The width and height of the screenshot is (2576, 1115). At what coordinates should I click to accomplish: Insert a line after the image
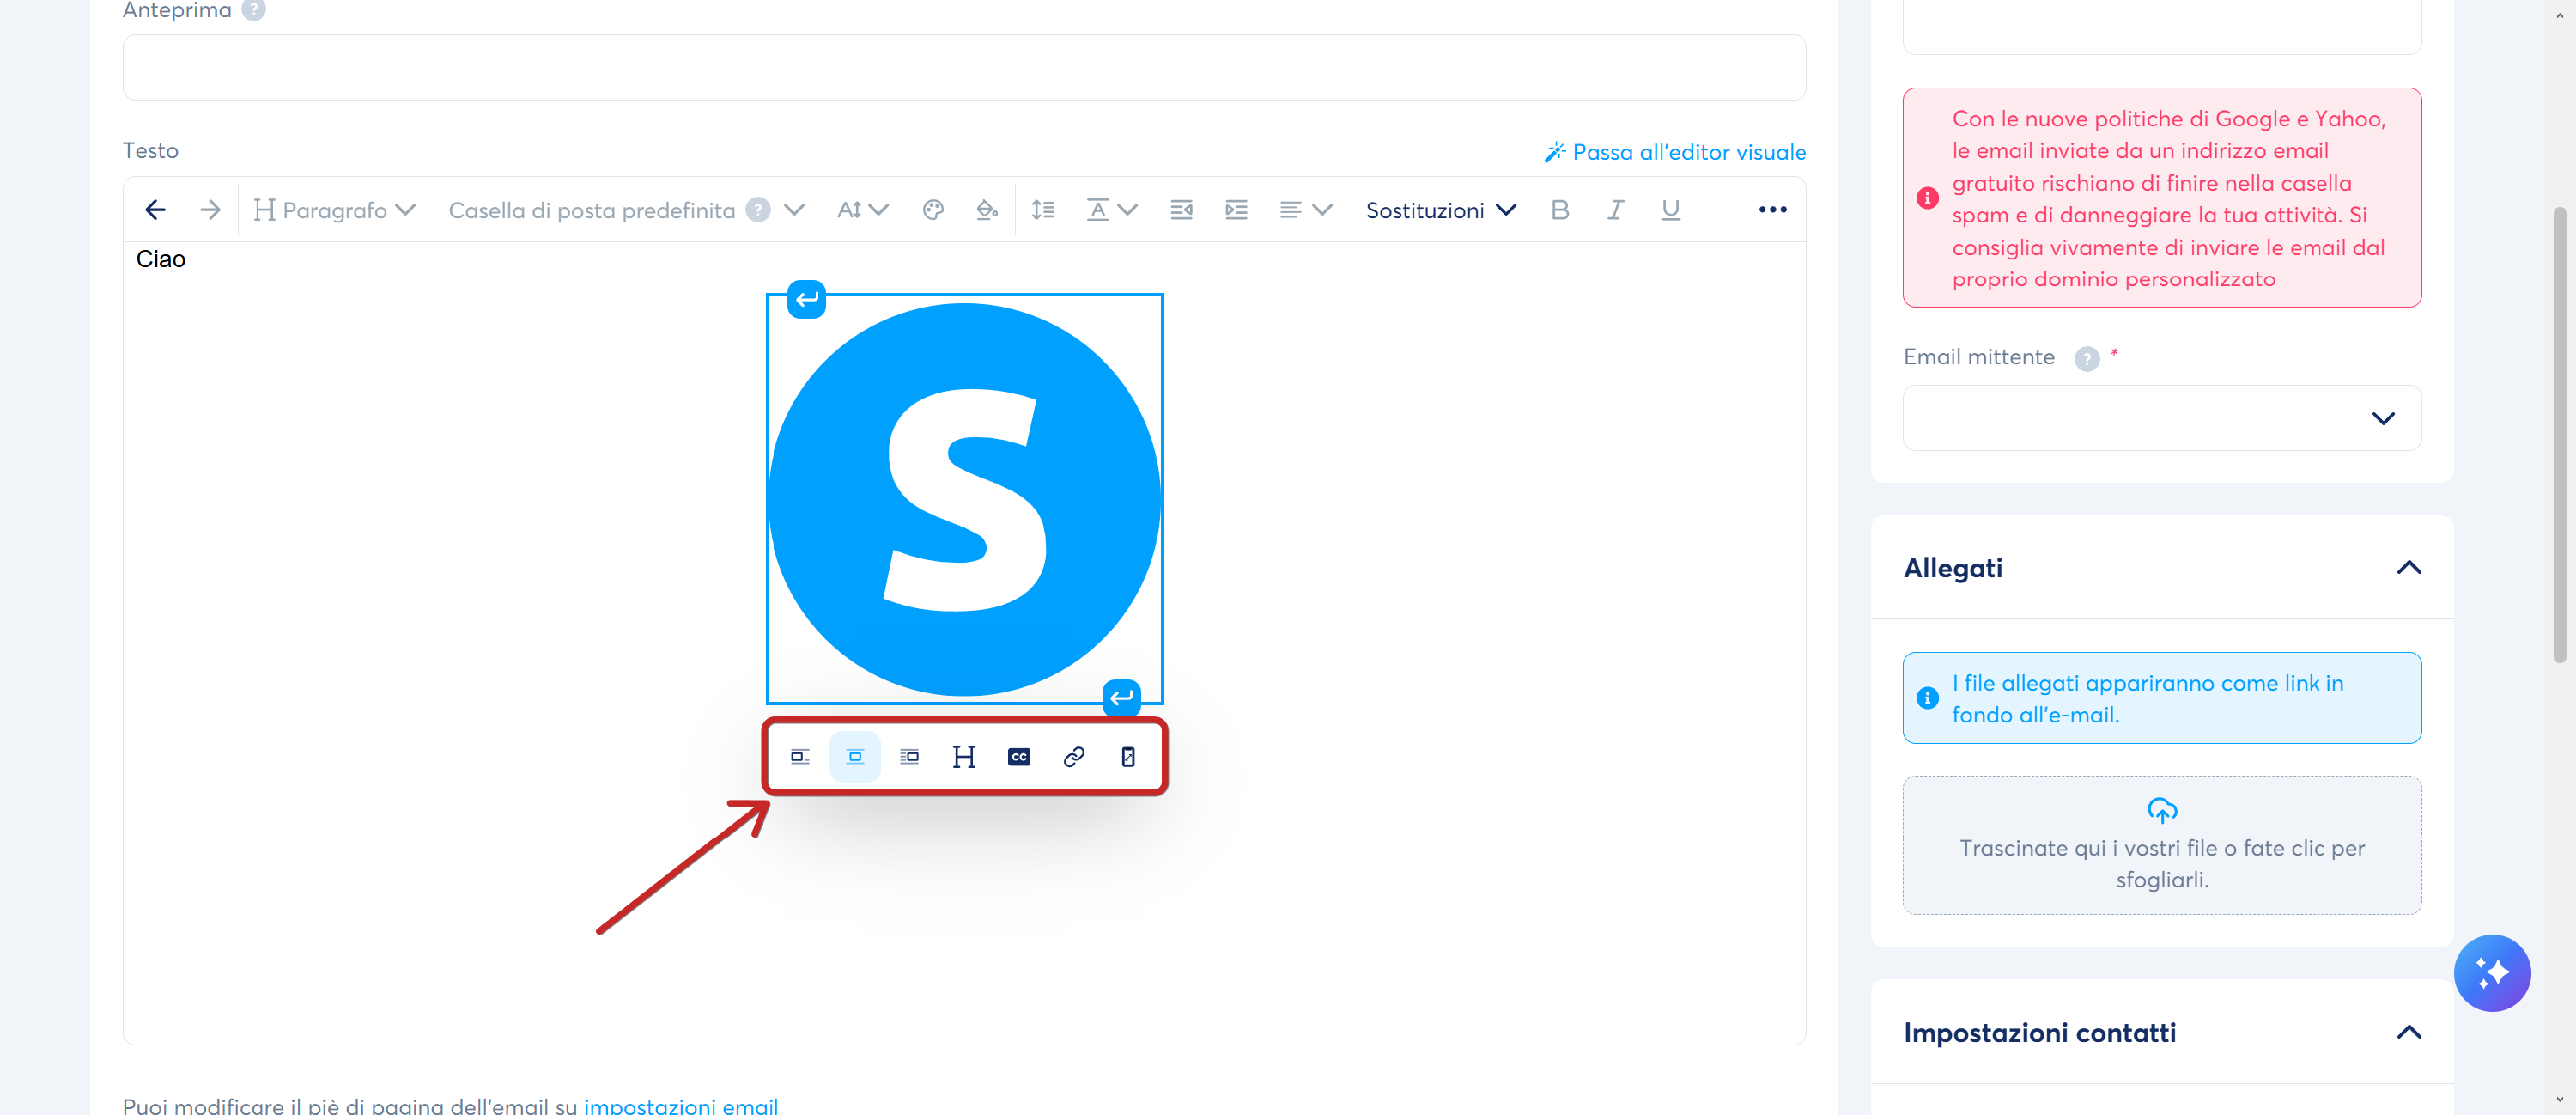pos(1121,697)
